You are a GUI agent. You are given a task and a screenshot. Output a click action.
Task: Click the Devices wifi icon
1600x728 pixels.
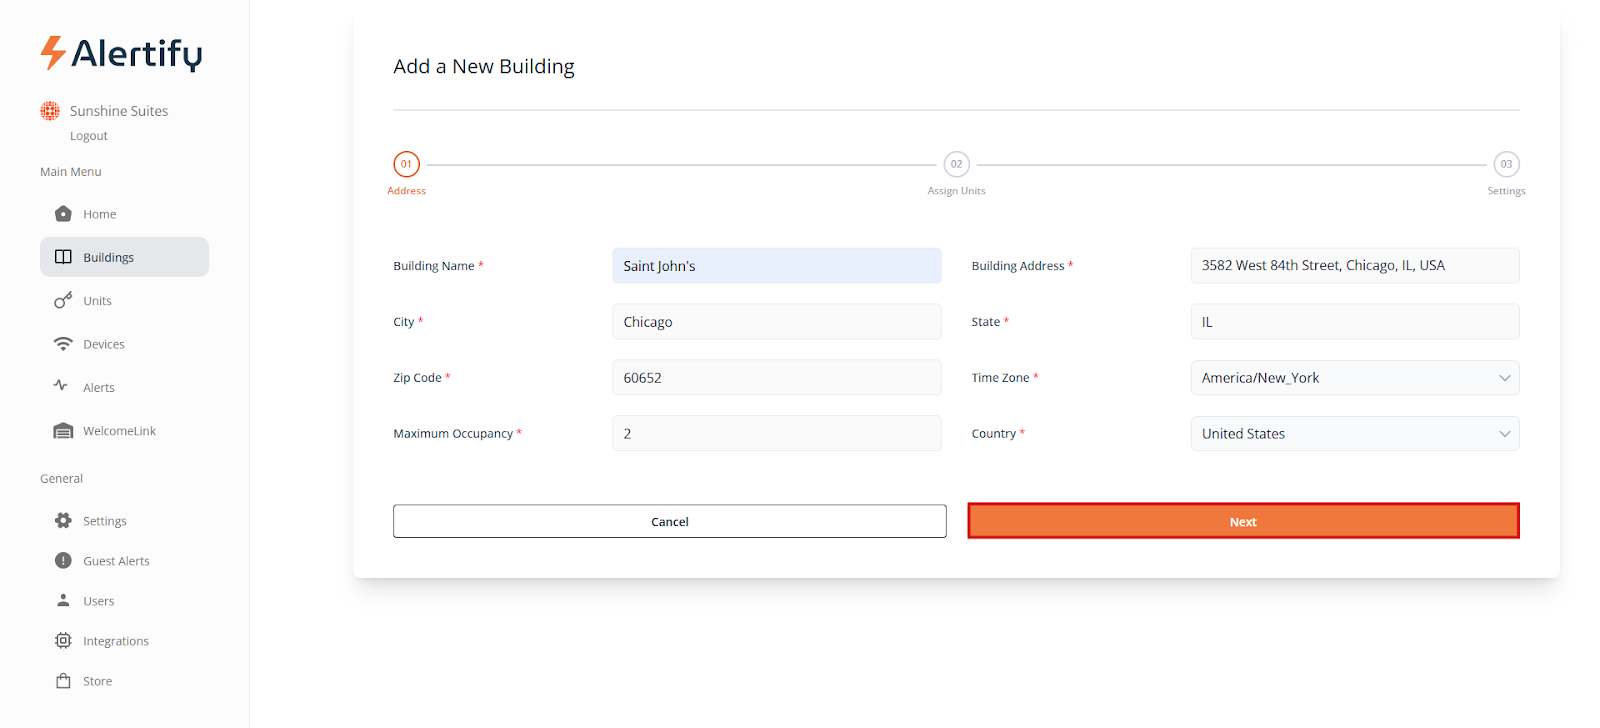[x=63, y=344]
